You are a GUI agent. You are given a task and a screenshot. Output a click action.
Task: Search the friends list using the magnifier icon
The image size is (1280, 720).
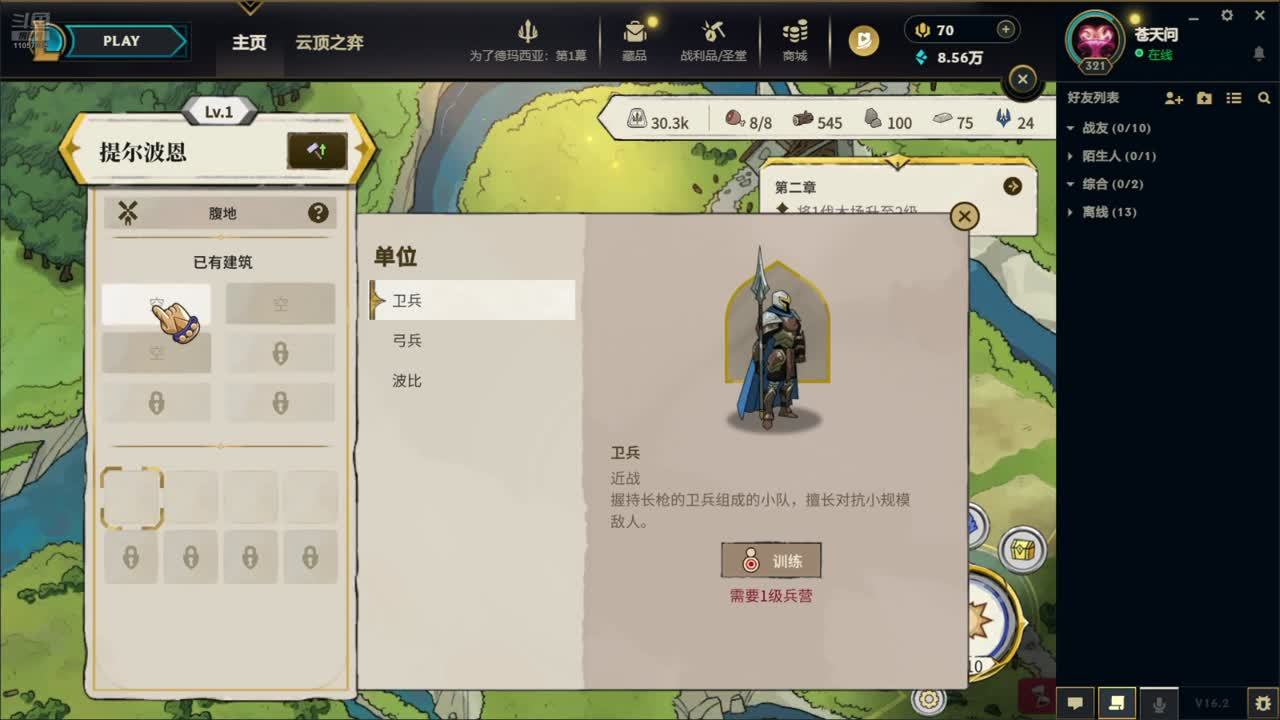coord(1264,98)
